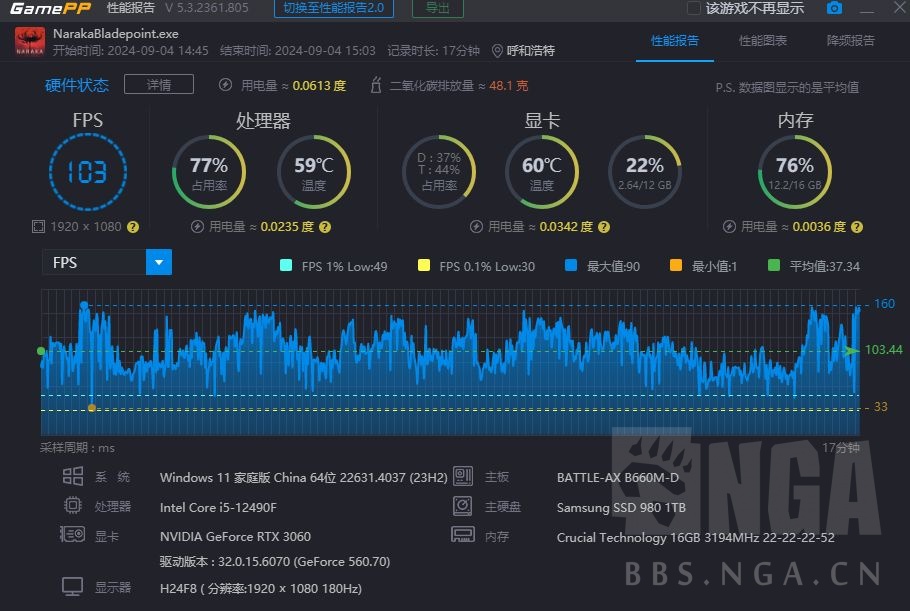Toggle the FPS 0.1% Low legend box
Viewport: 910px width, 611px height.
424,266
